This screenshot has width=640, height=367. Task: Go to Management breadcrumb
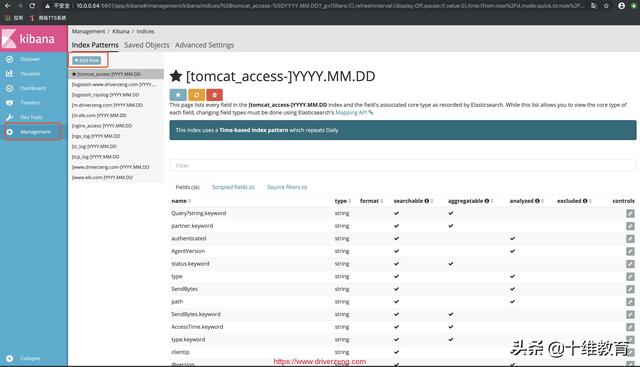(x=88, y=31)
